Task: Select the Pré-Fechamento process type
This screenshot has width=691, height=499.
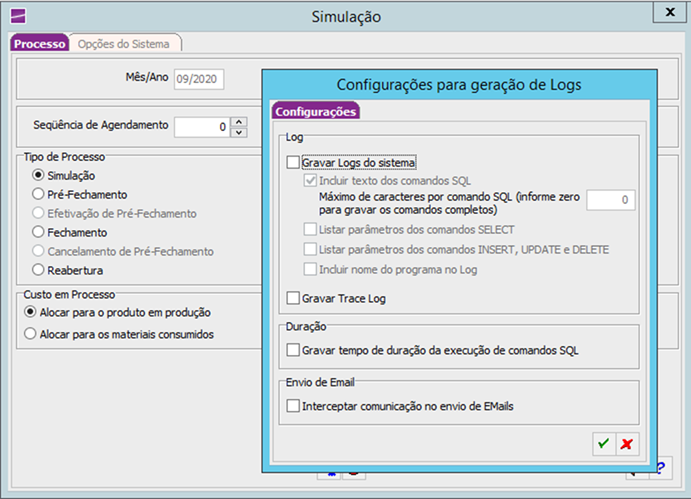Action: pyautogui.click(x=39, y=194)
